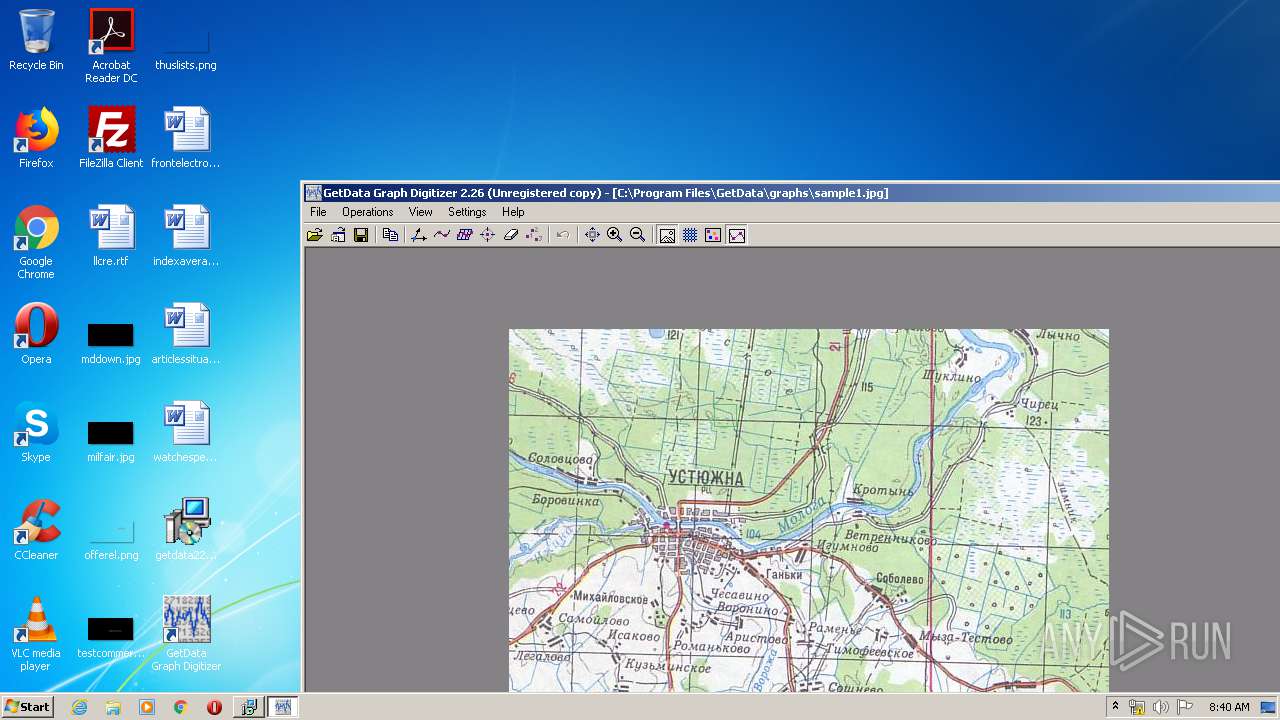Click GetData Graph Digitizer taskbar button
The image size is (1280, 720).
pyautogui.click(x=283, y=707)
